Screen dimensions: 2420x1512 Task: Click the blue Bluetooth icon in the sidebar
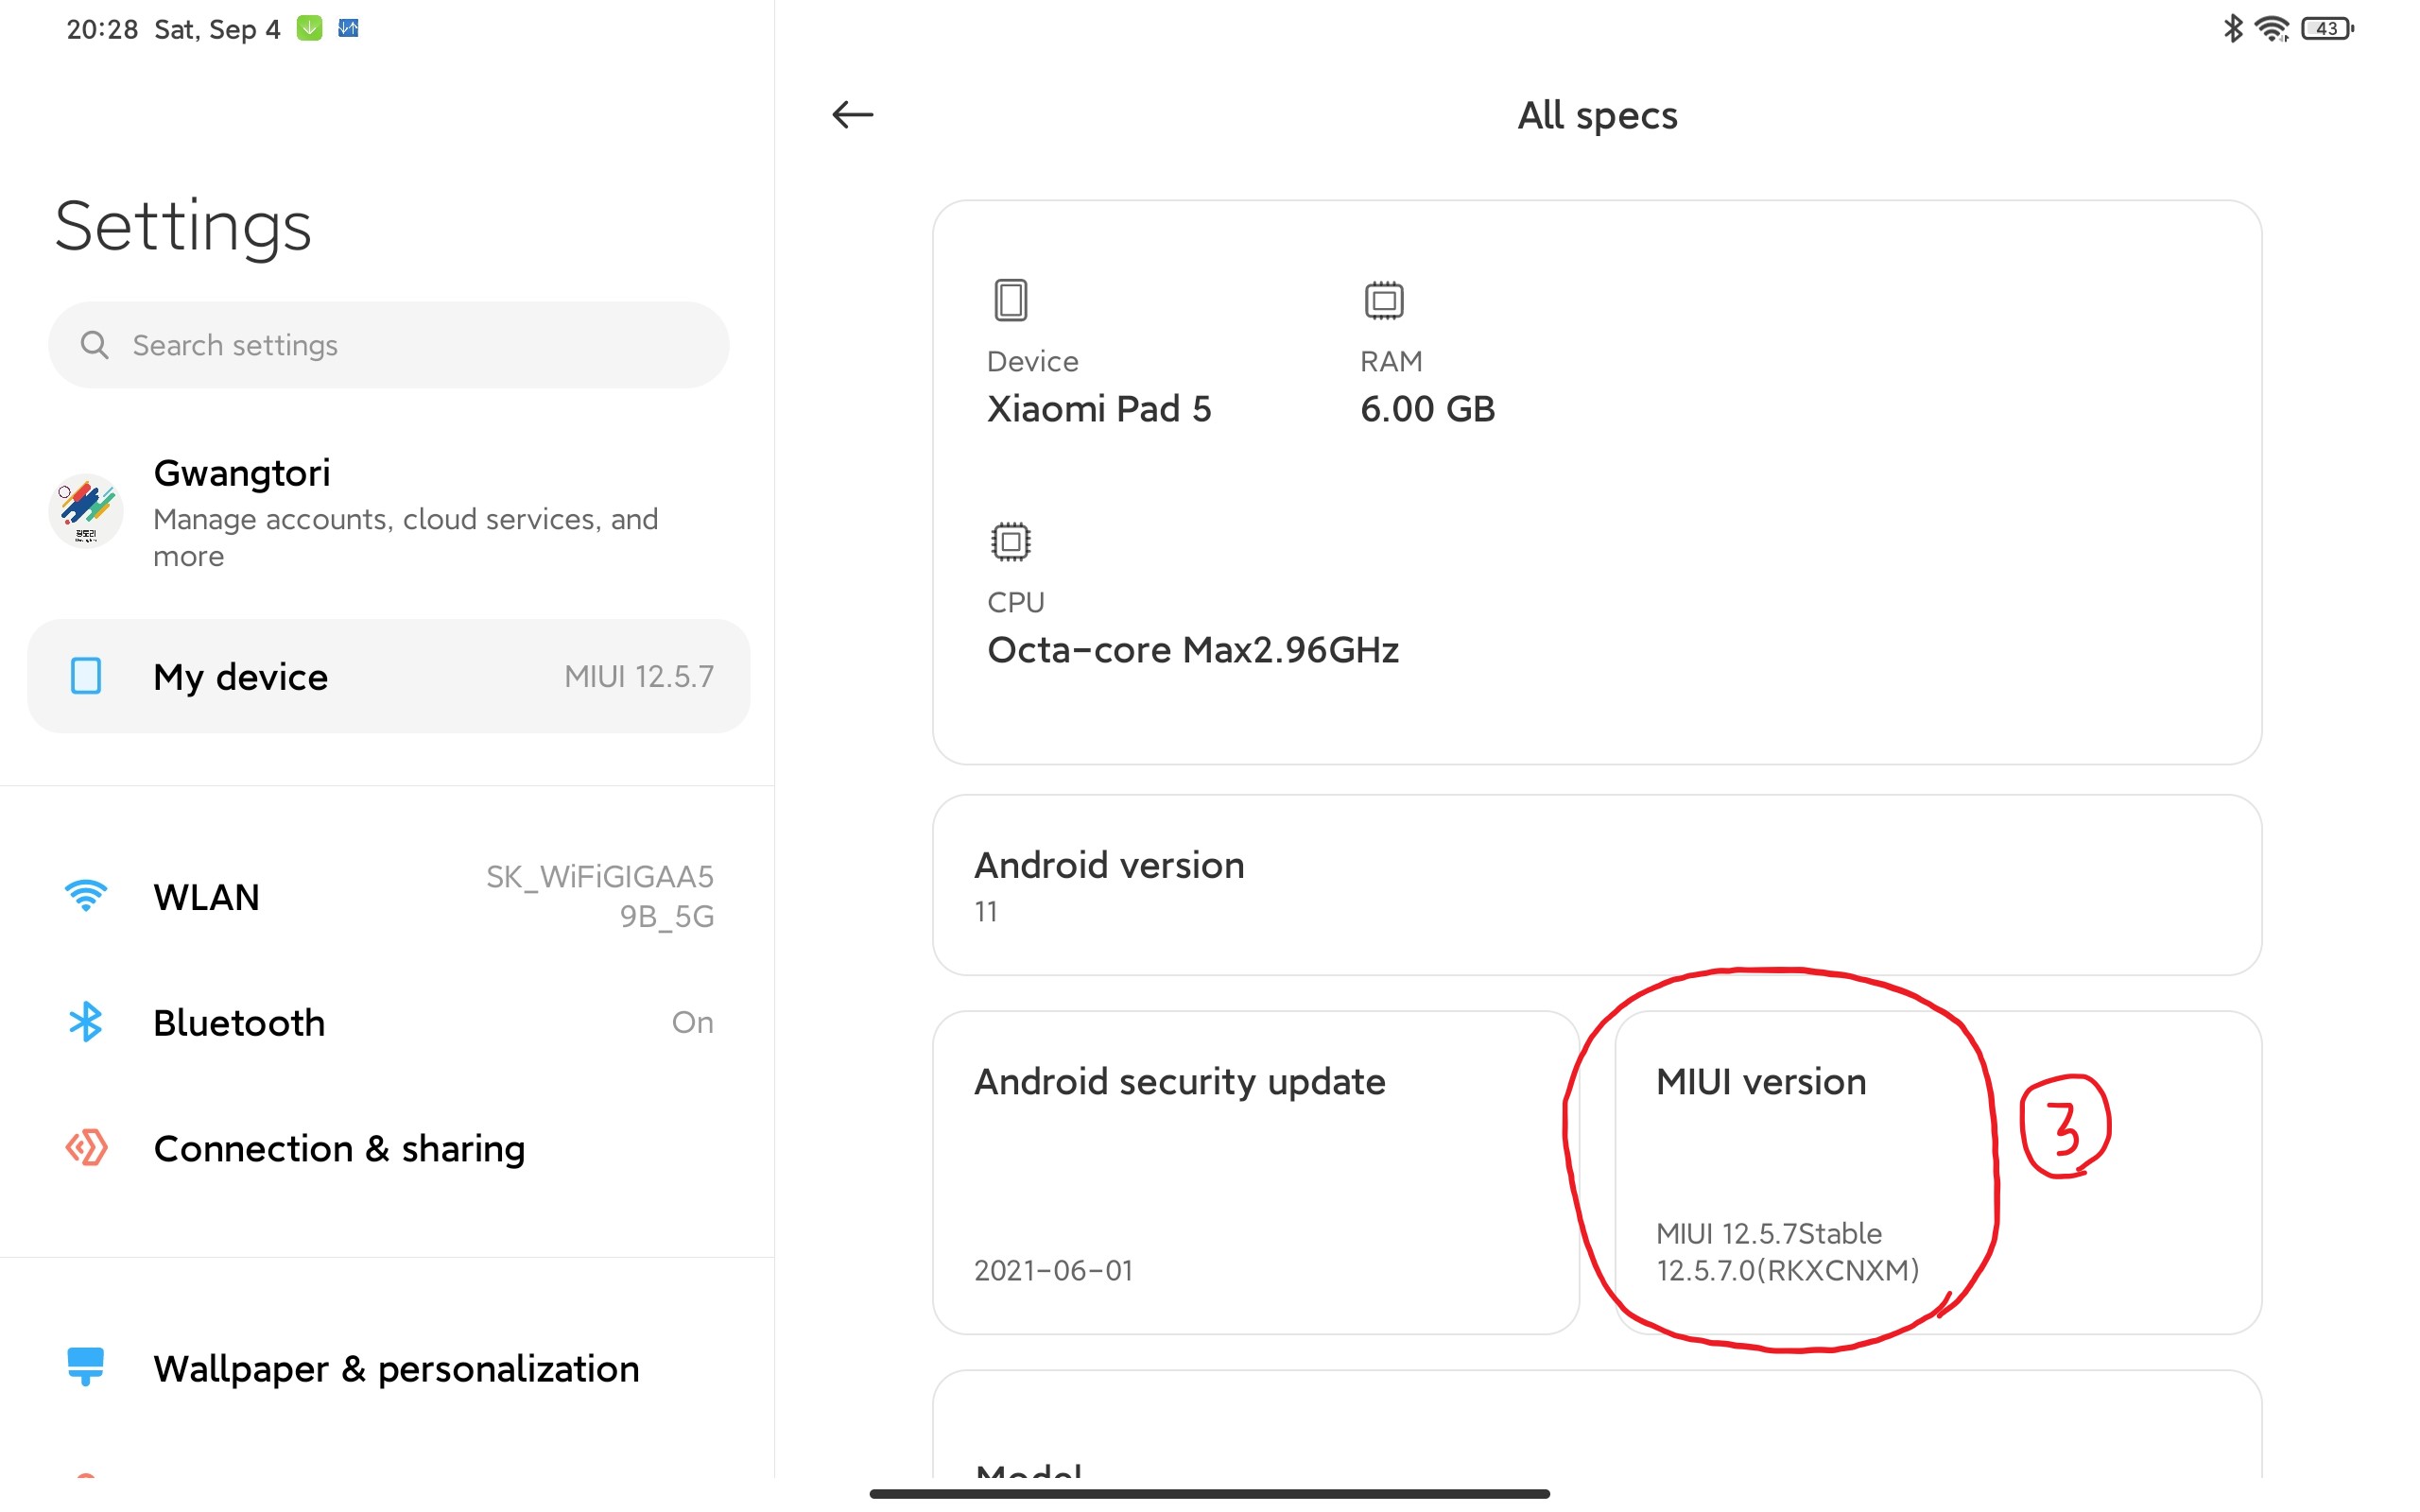click(86, 1022)
